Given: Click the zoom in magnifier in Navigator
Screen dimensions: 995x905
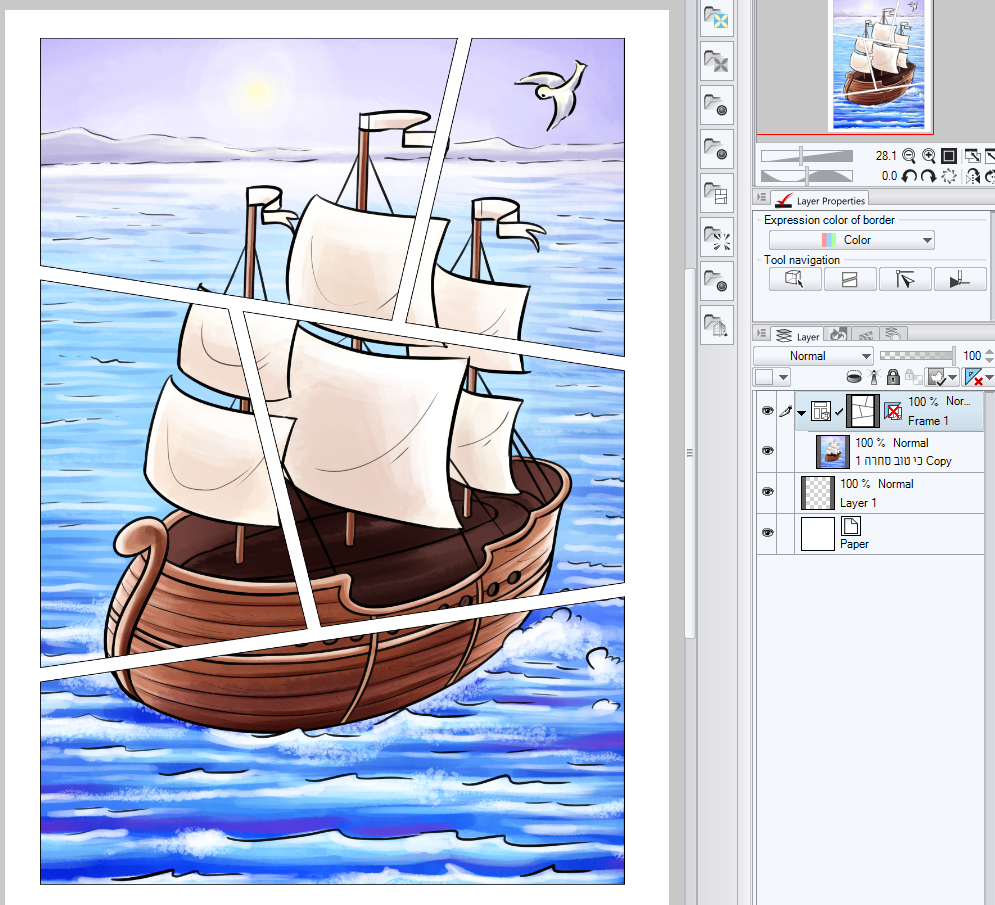Looking at the screenshot, I should (x=929, y=156).
